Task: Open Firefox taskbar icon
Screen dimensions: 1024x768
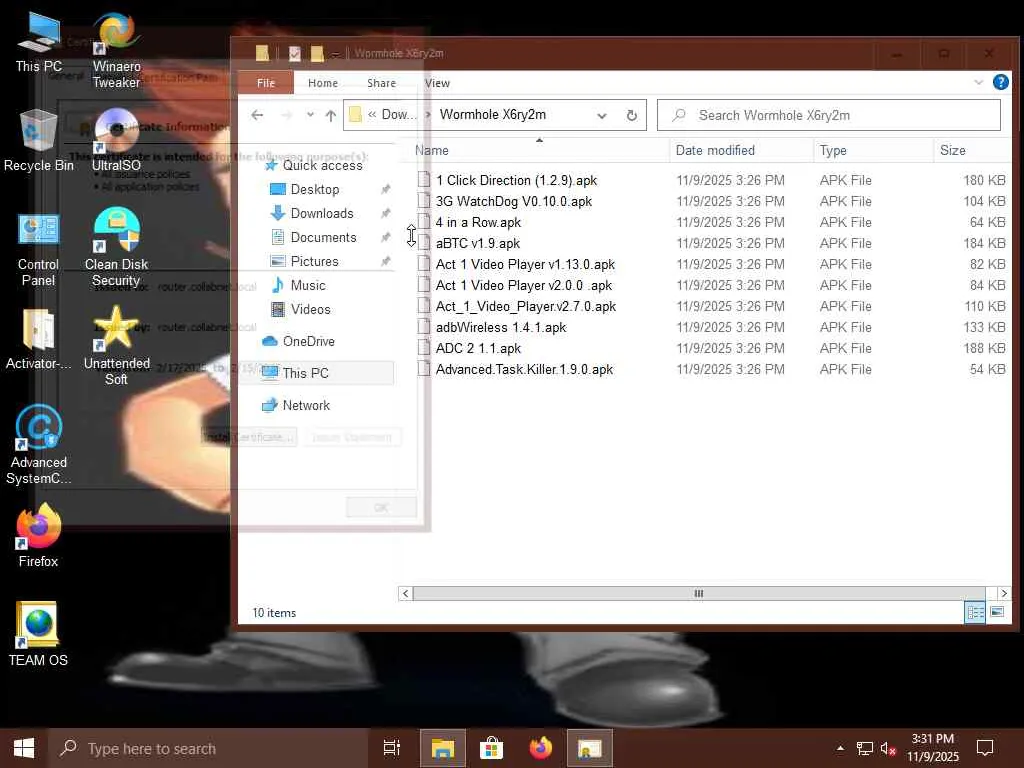Action: click(x=541, y=748)
